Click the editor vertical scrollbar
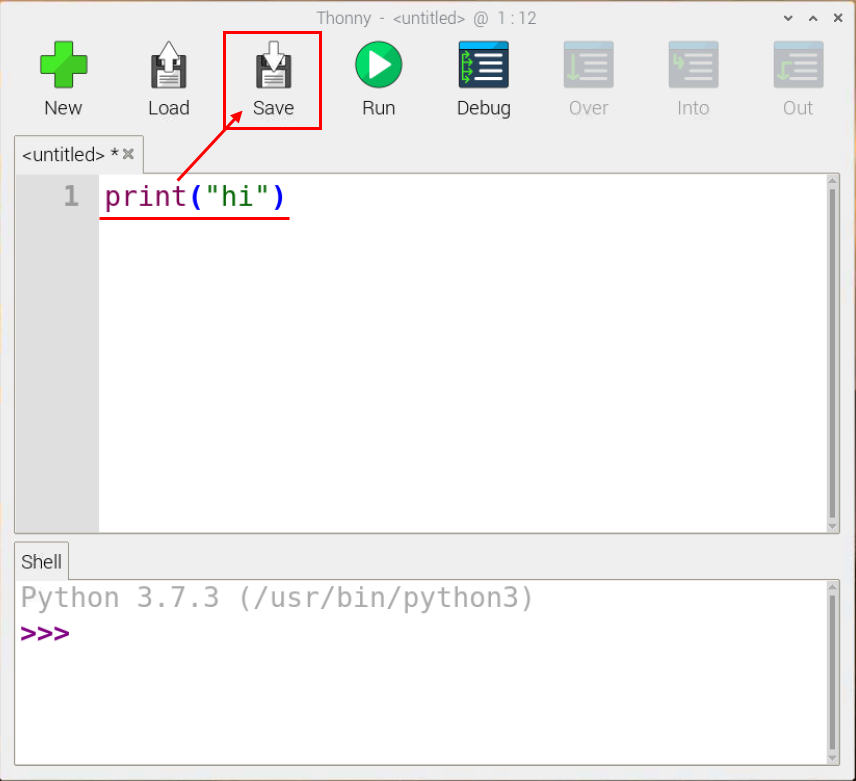Screen dimensions: 856x781 [833, 353]
